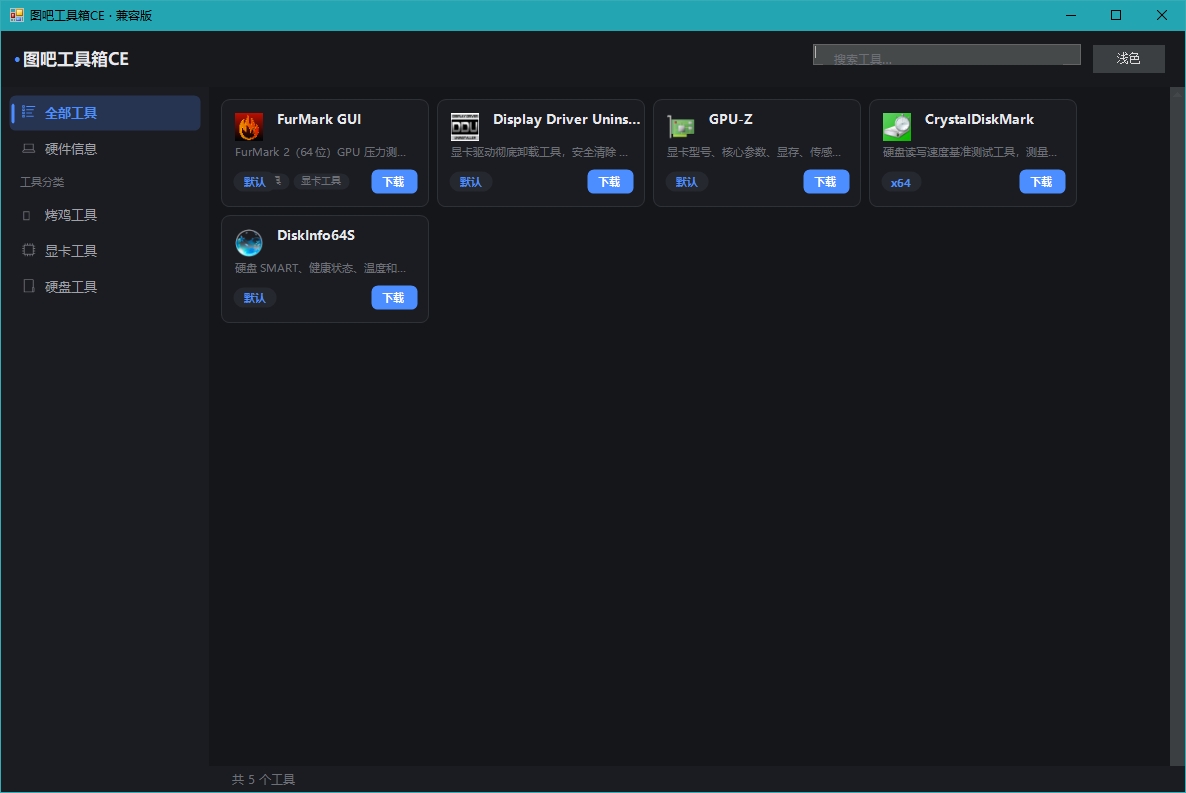Viewport: 1186px width, 793px height.
Task: Click the description '硬盘 SMART、健康状态、温度和...'
Action: coord(321,268)
